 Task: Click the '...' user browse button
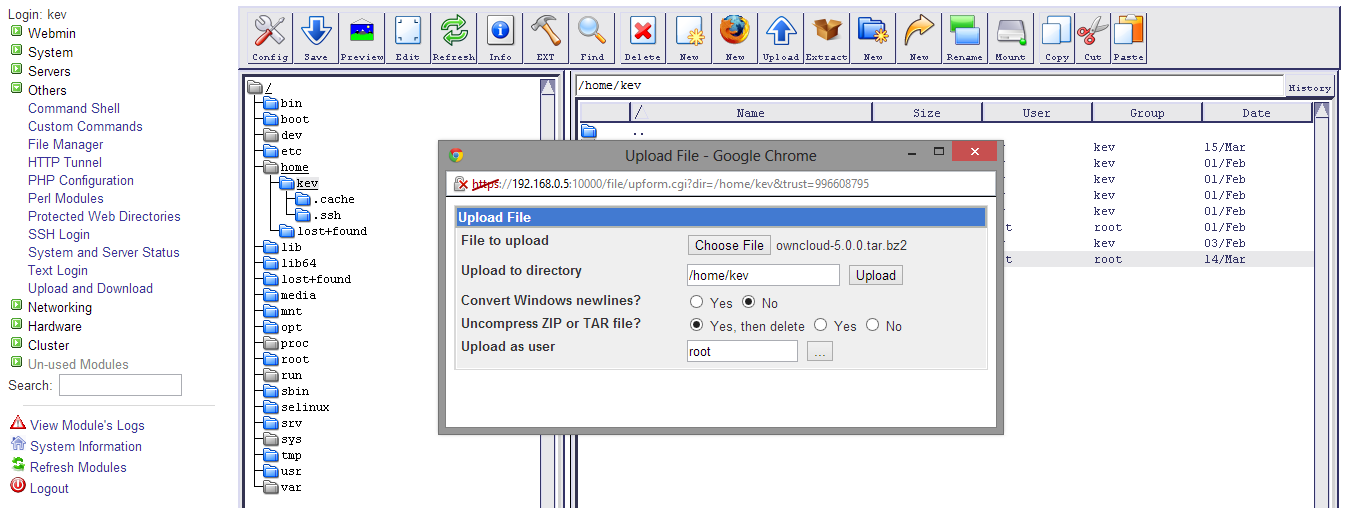pyautogui.click(x=819, y=351)
